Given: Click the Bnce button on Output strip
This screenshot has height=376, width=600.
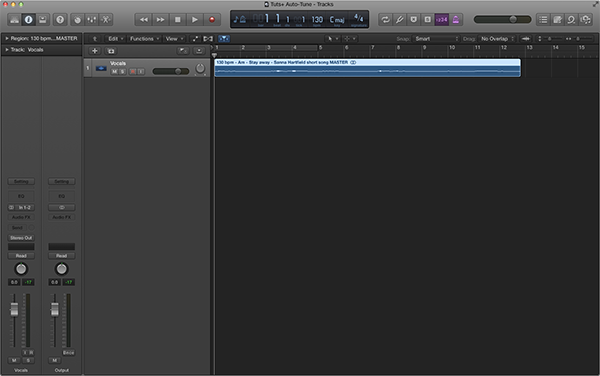Looking at the screenshot, I should click(68, 353).
